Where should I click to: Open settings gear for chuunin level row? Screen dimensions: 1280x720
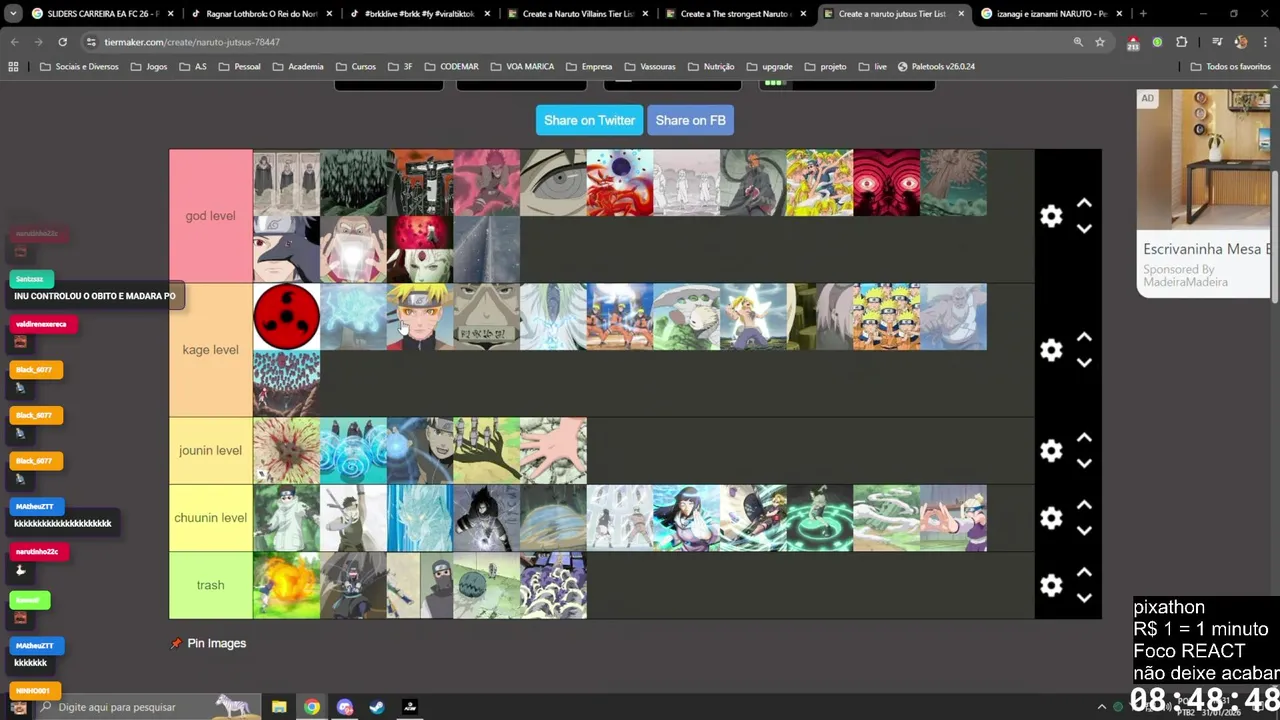(x=1051, y=518)
